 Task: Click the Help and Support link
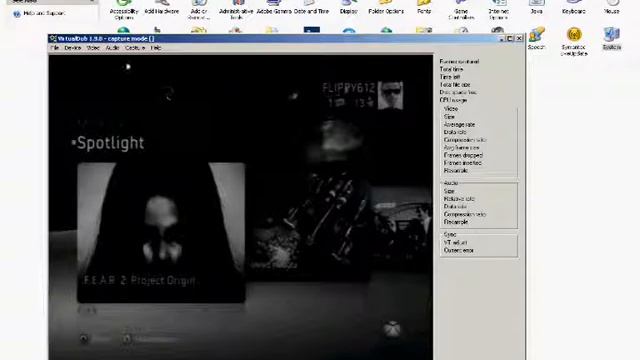coord(44,13)
